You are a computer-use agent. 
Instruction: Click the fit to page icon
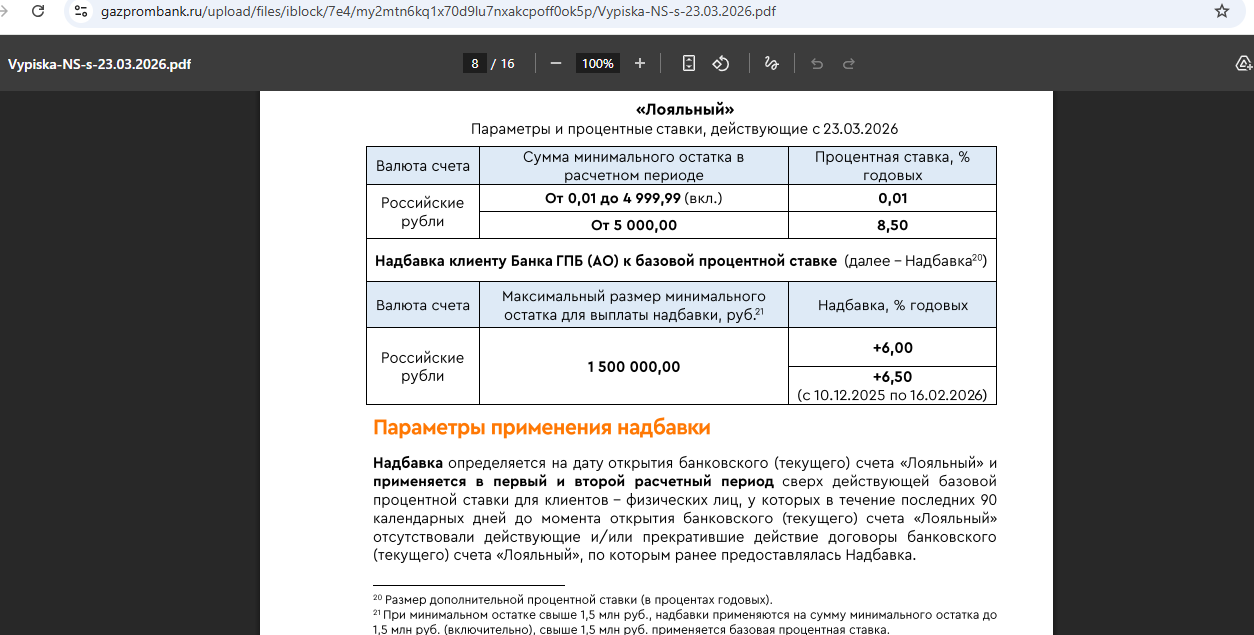pos(689,63)
